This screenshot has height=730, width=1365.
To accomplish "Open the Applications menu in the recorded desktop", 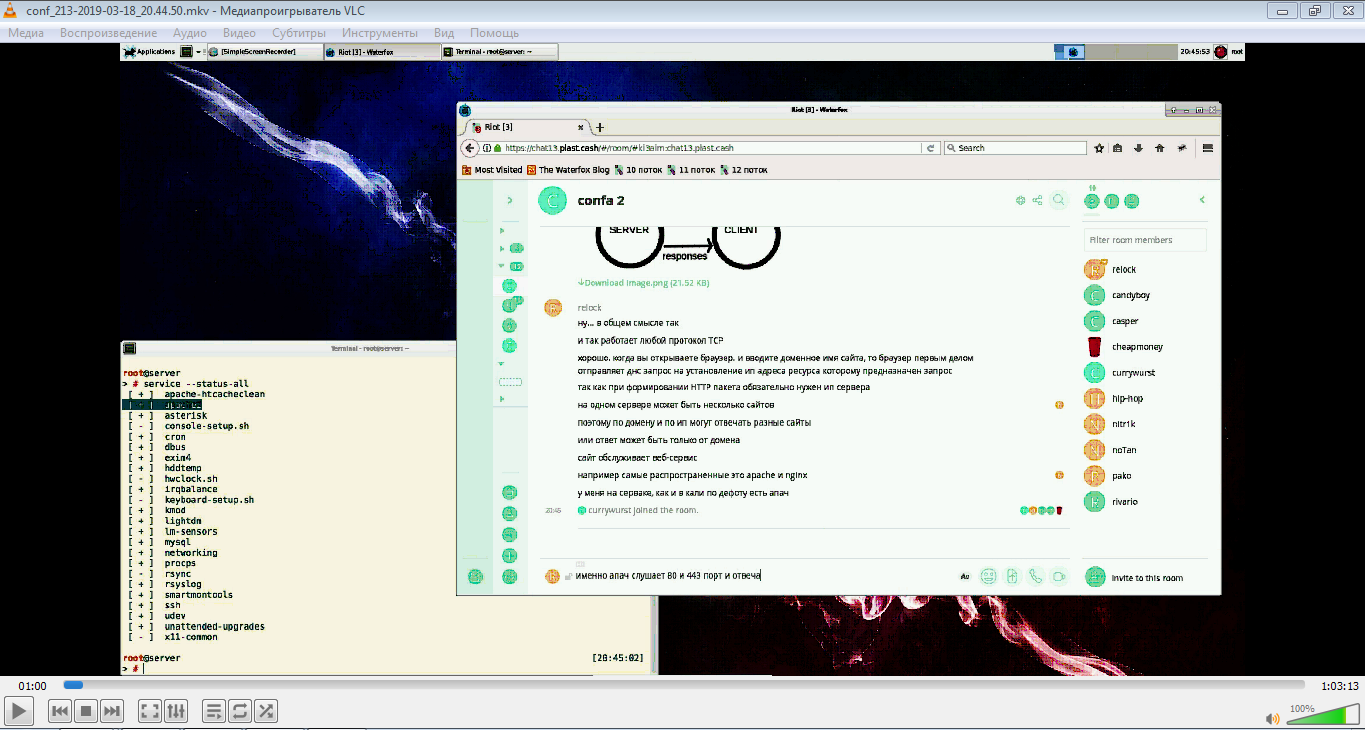I will pyautogui.click(x=150, y=51).
